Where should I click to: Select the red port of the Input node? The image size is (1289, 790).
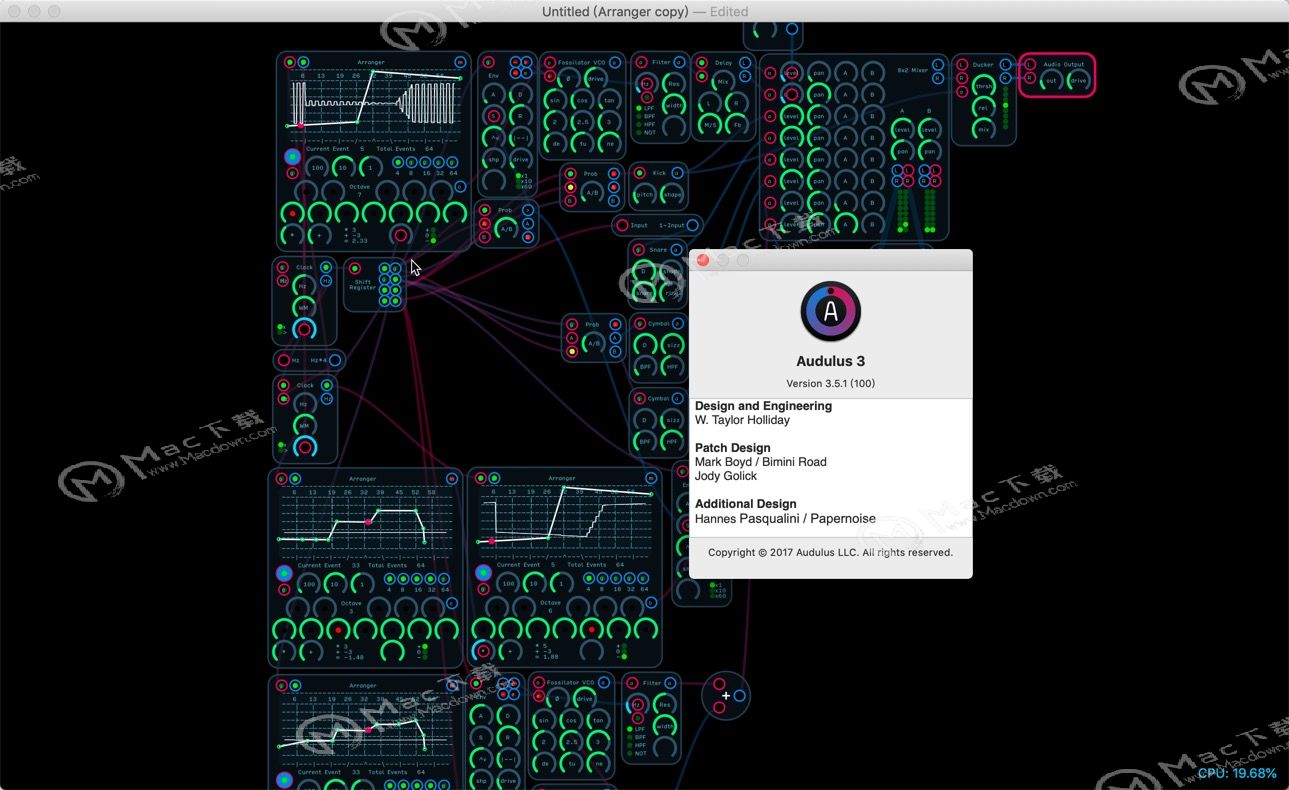click(622, 226)
